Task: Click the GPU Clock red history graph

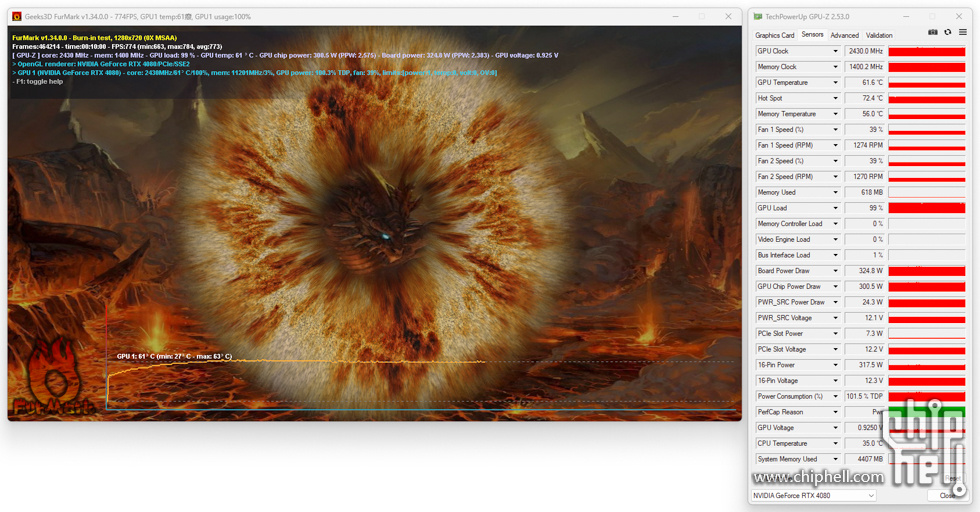Action: point(927,51)
